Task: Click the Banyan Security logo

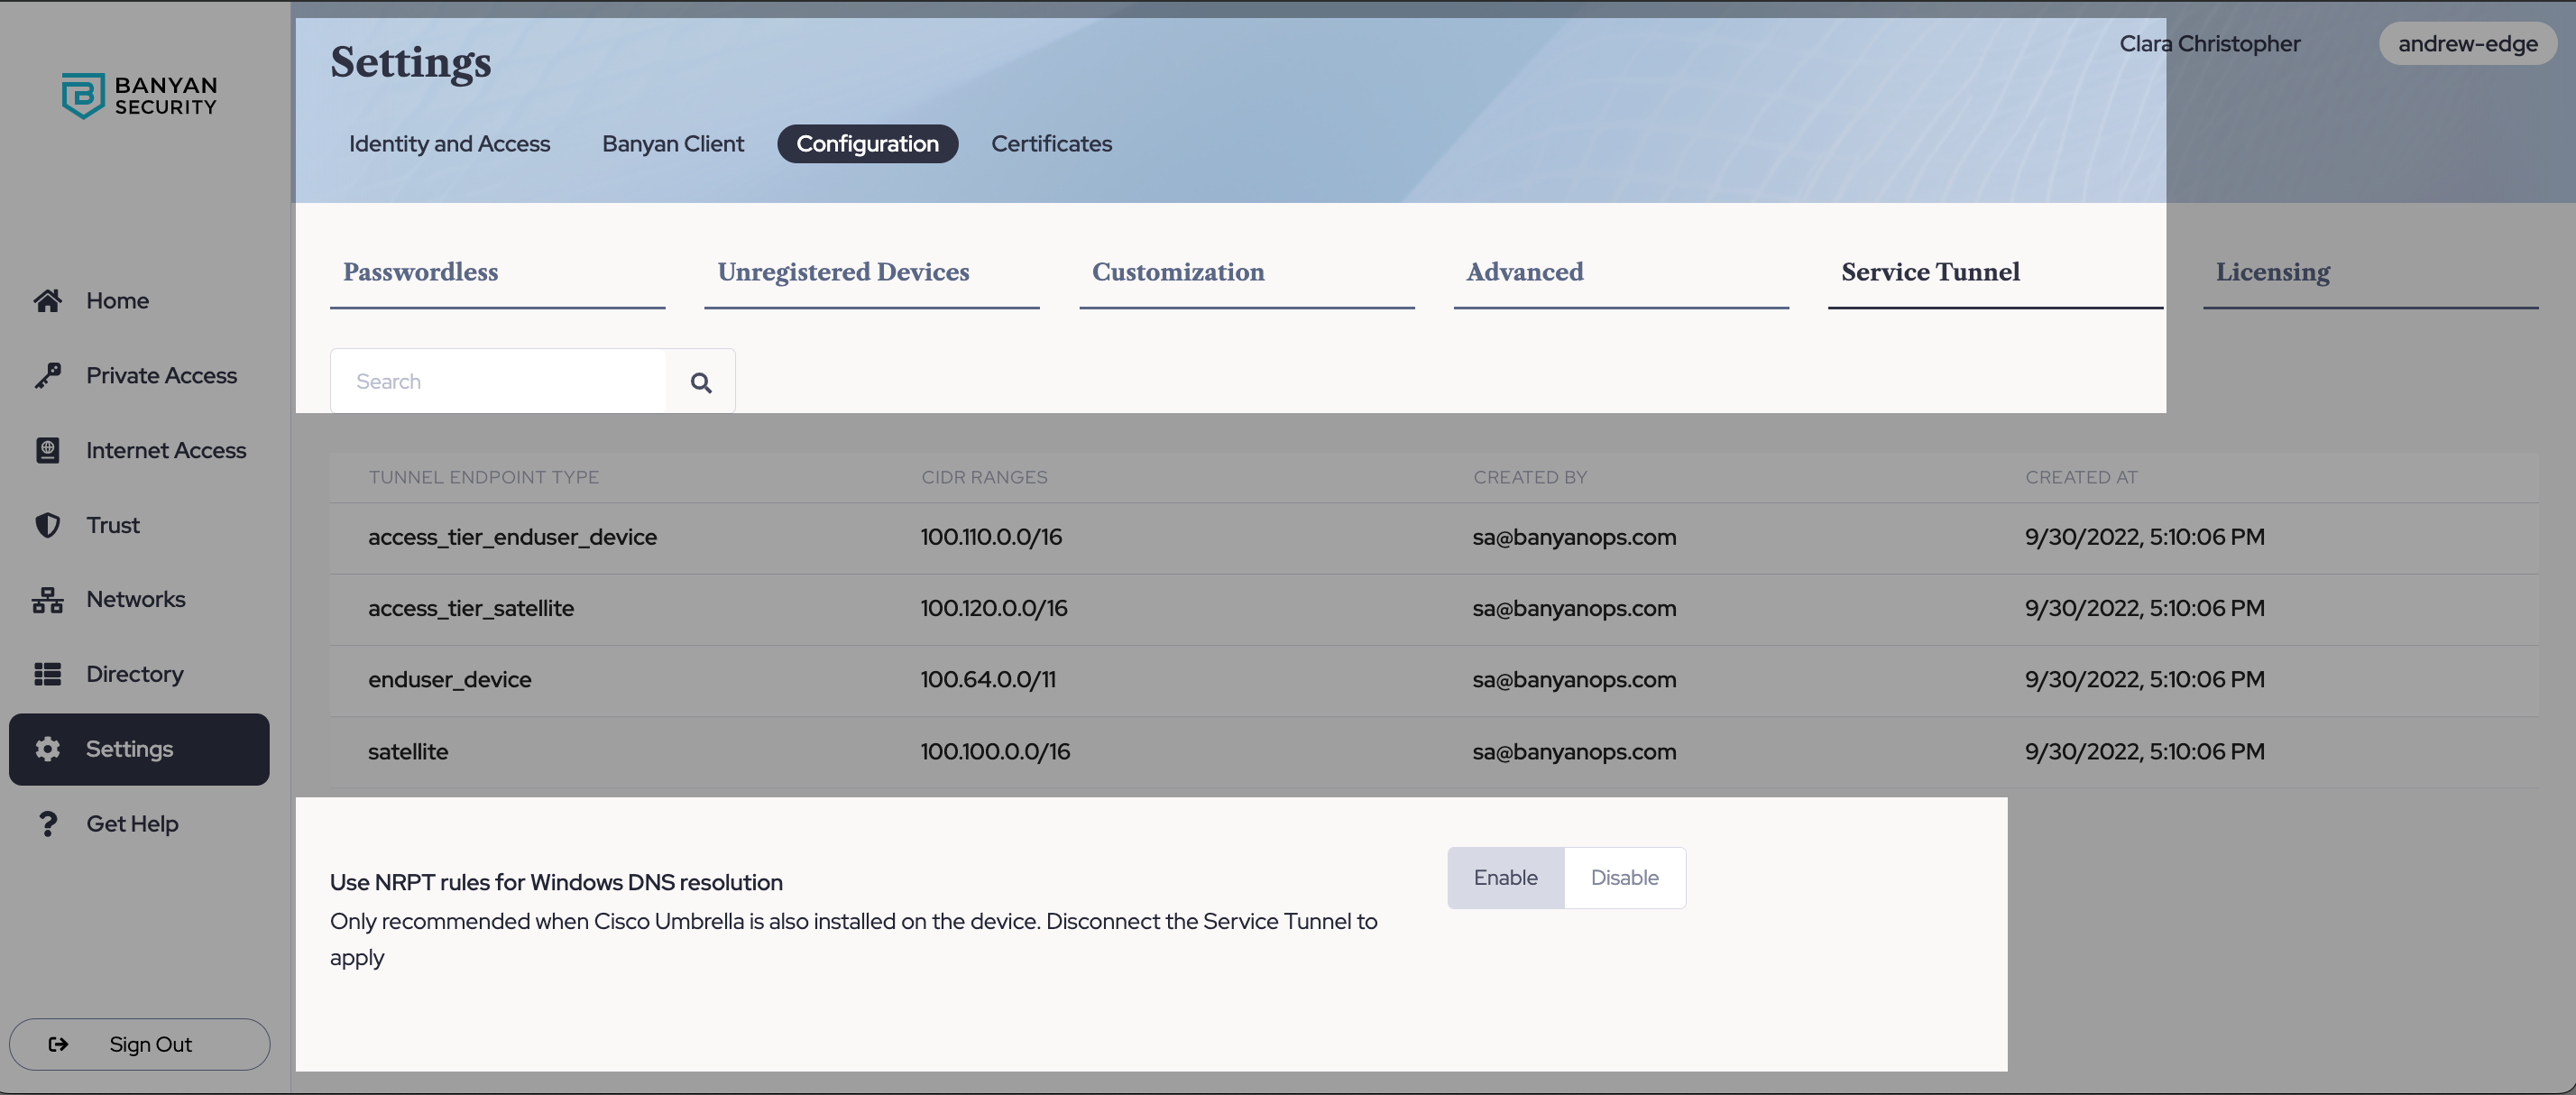Action: (139, 95)
